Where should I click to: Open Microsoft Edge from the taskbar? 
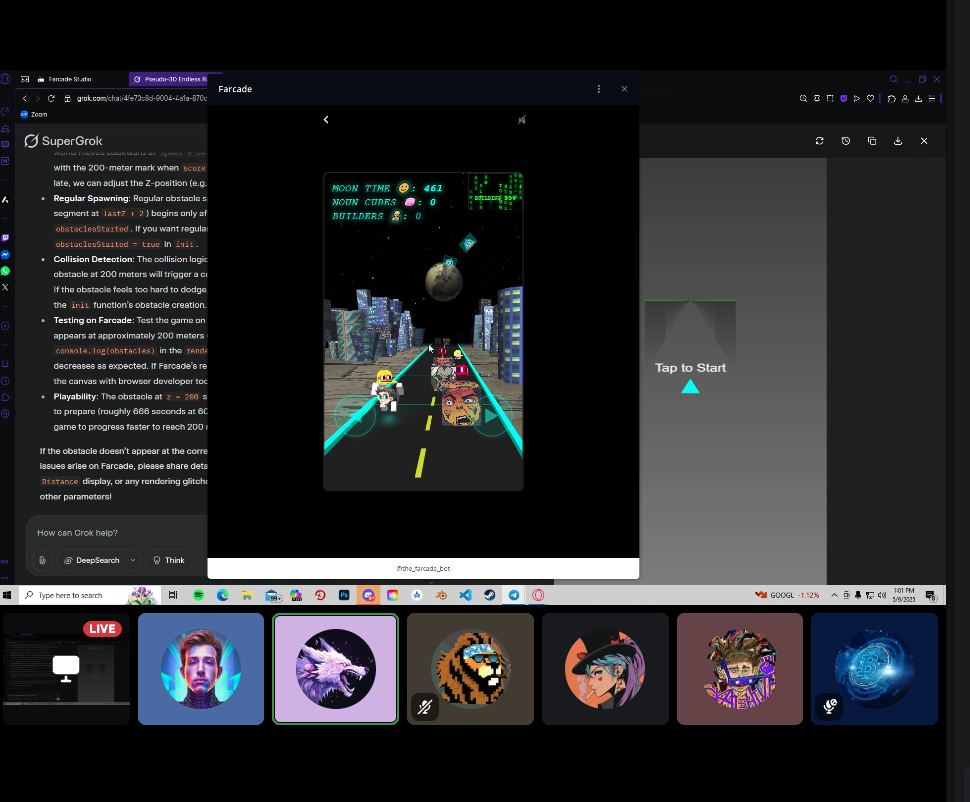(223, 595)
